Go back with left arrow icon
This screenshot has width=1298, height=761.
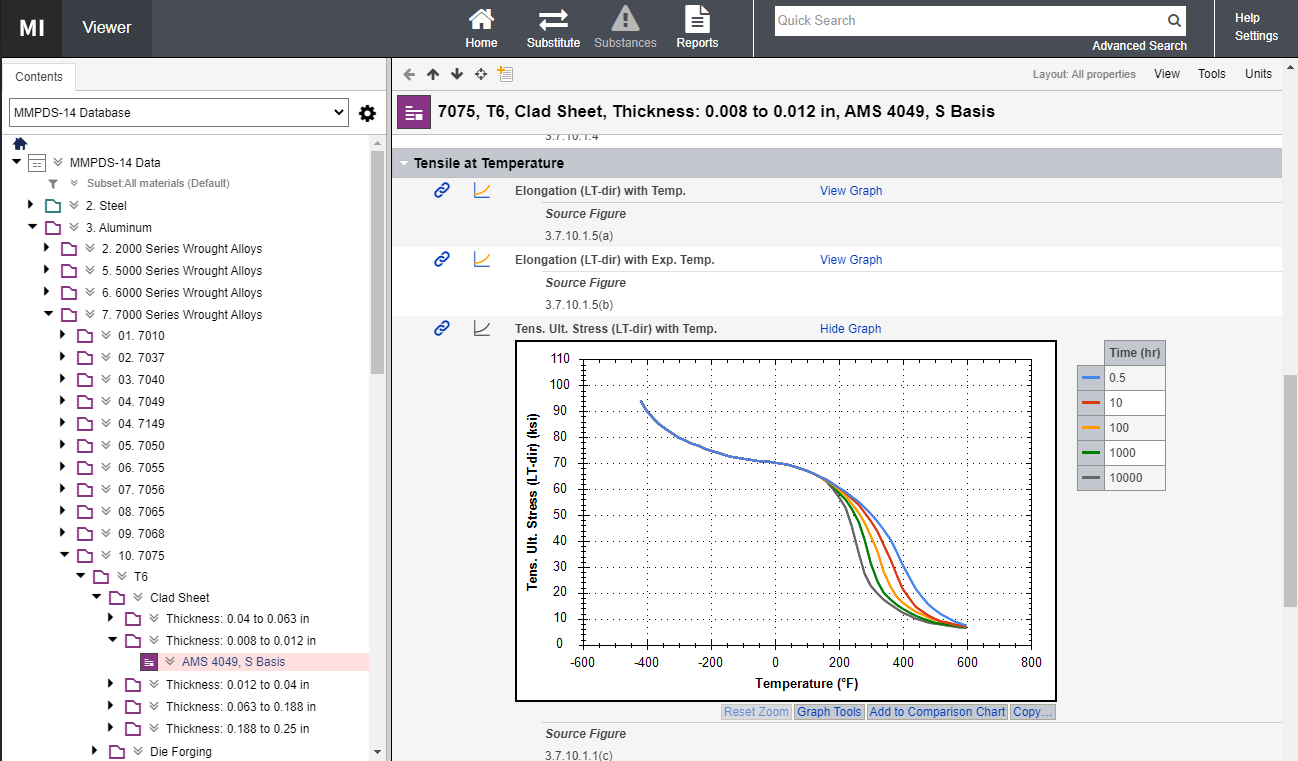click(x=409, y=74)
